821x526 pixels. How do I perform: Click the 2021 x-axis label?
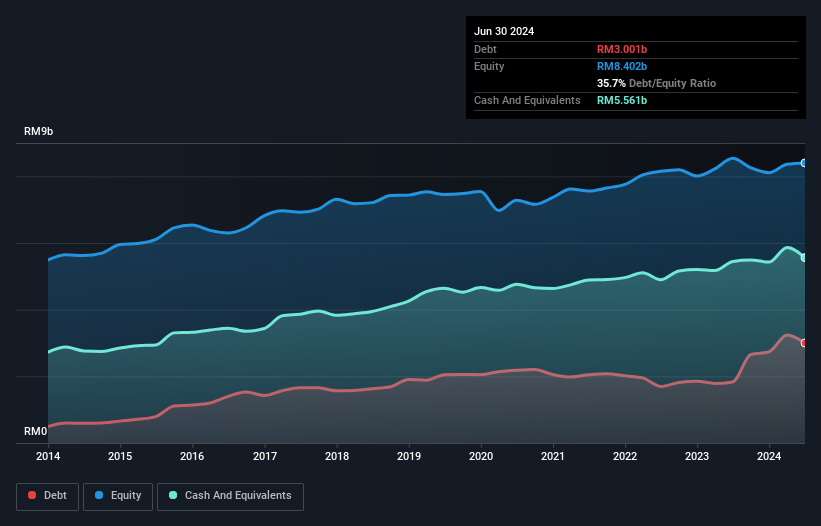552,456
